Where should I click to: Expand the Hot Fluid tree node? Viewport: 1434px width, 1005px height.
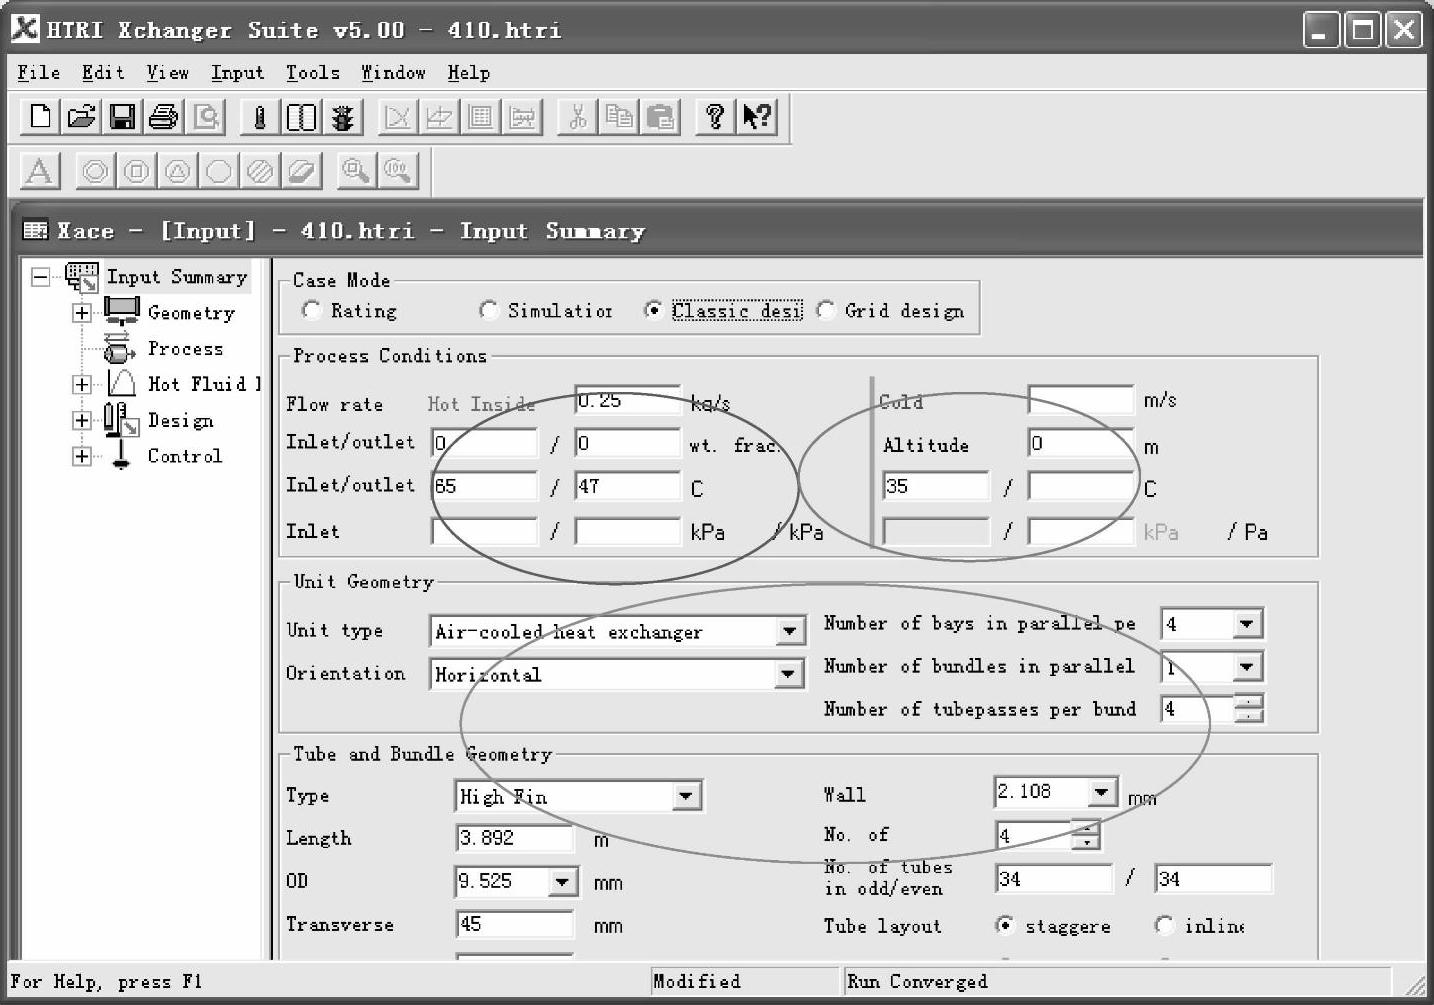82,384
